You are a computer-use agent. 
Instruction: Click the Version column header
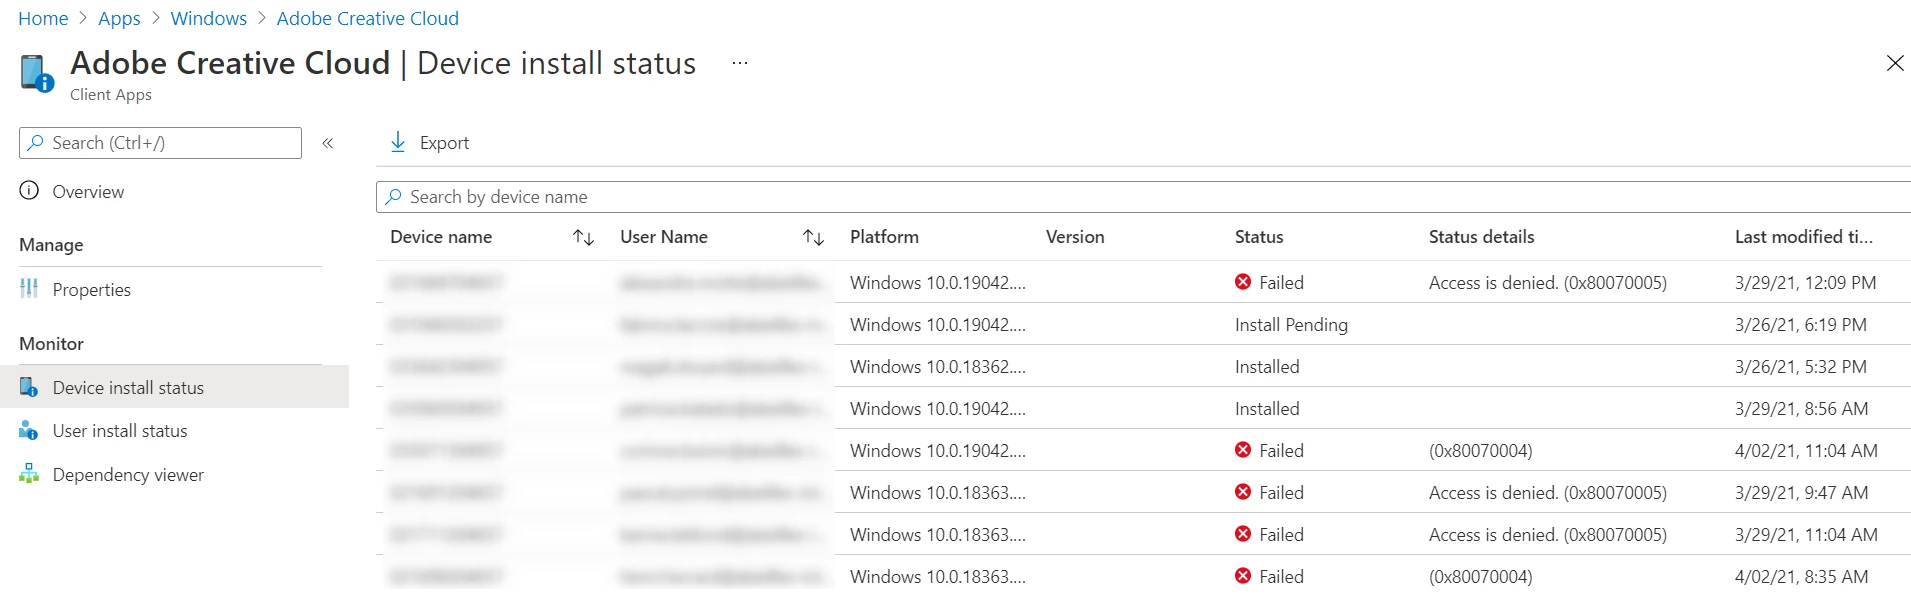coord(1075,237)
